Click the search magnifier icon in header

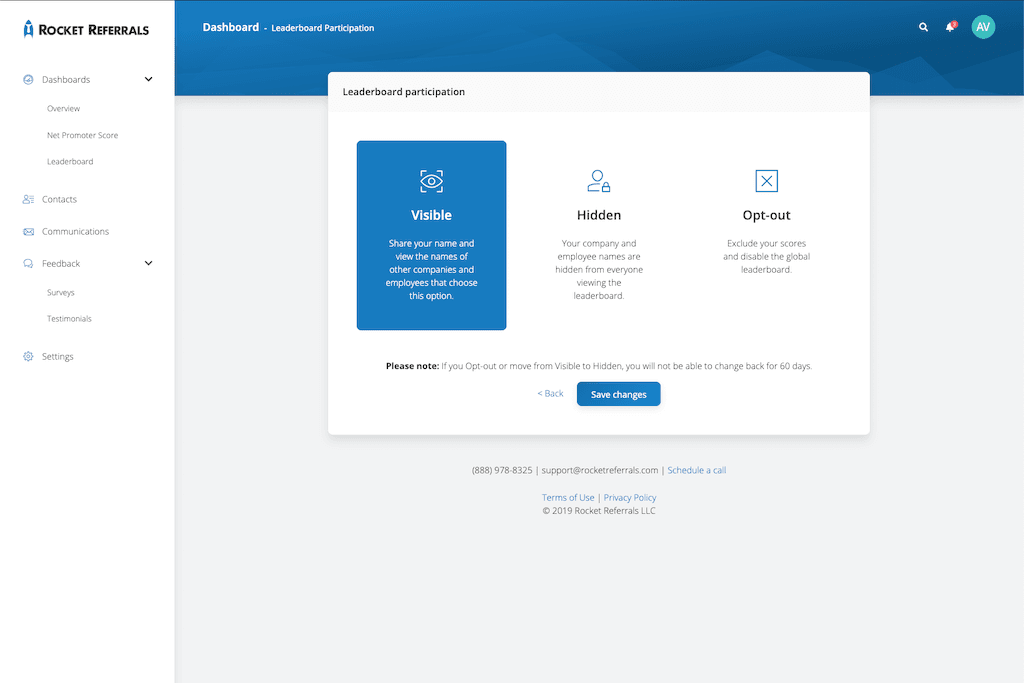click(x=923, y=28)
